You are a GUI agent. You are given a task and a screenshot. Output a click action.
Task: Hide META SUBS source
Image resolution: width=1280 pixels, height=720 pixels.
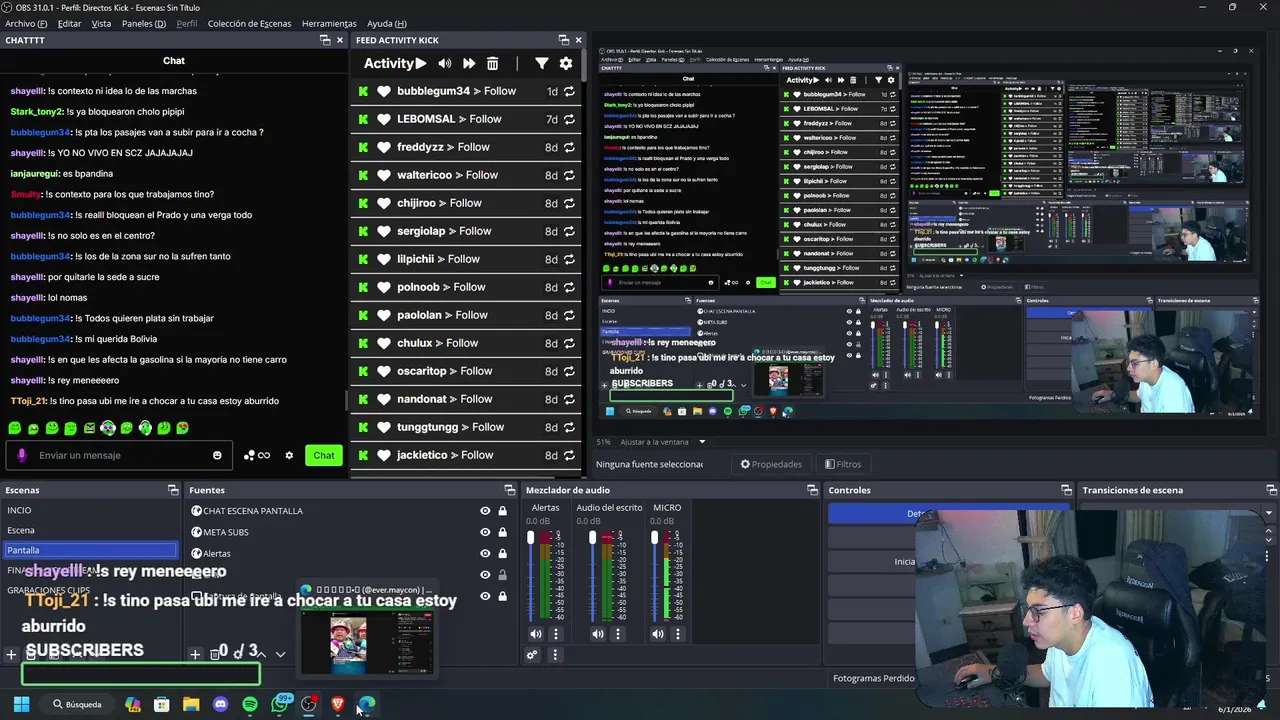coord(485,532)
